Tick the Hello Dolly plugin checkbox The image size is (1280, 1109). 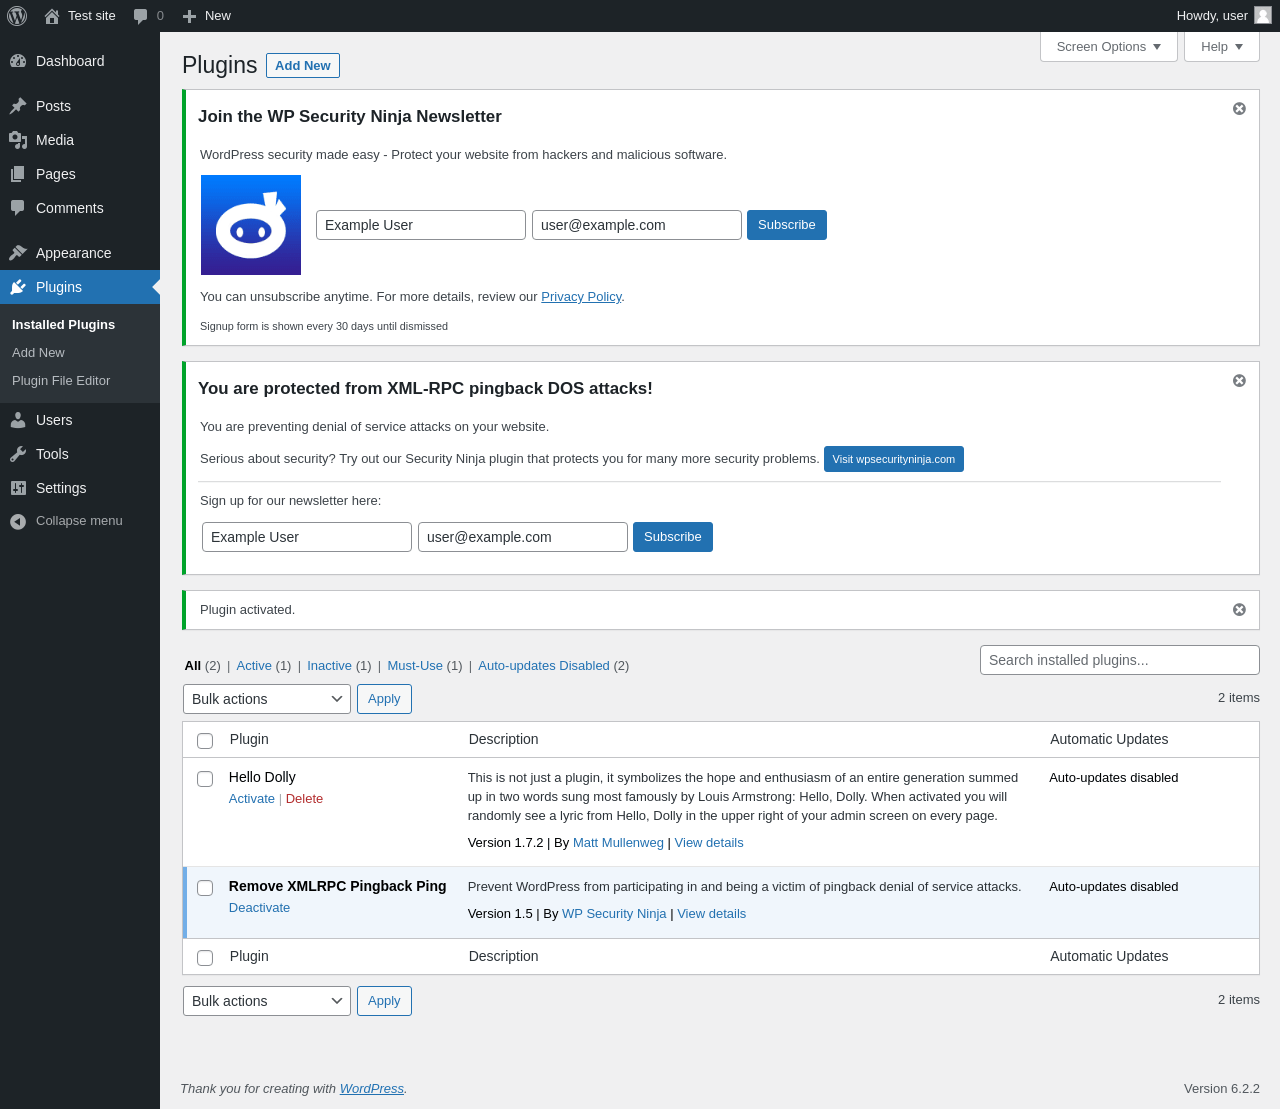coord(205,779)
